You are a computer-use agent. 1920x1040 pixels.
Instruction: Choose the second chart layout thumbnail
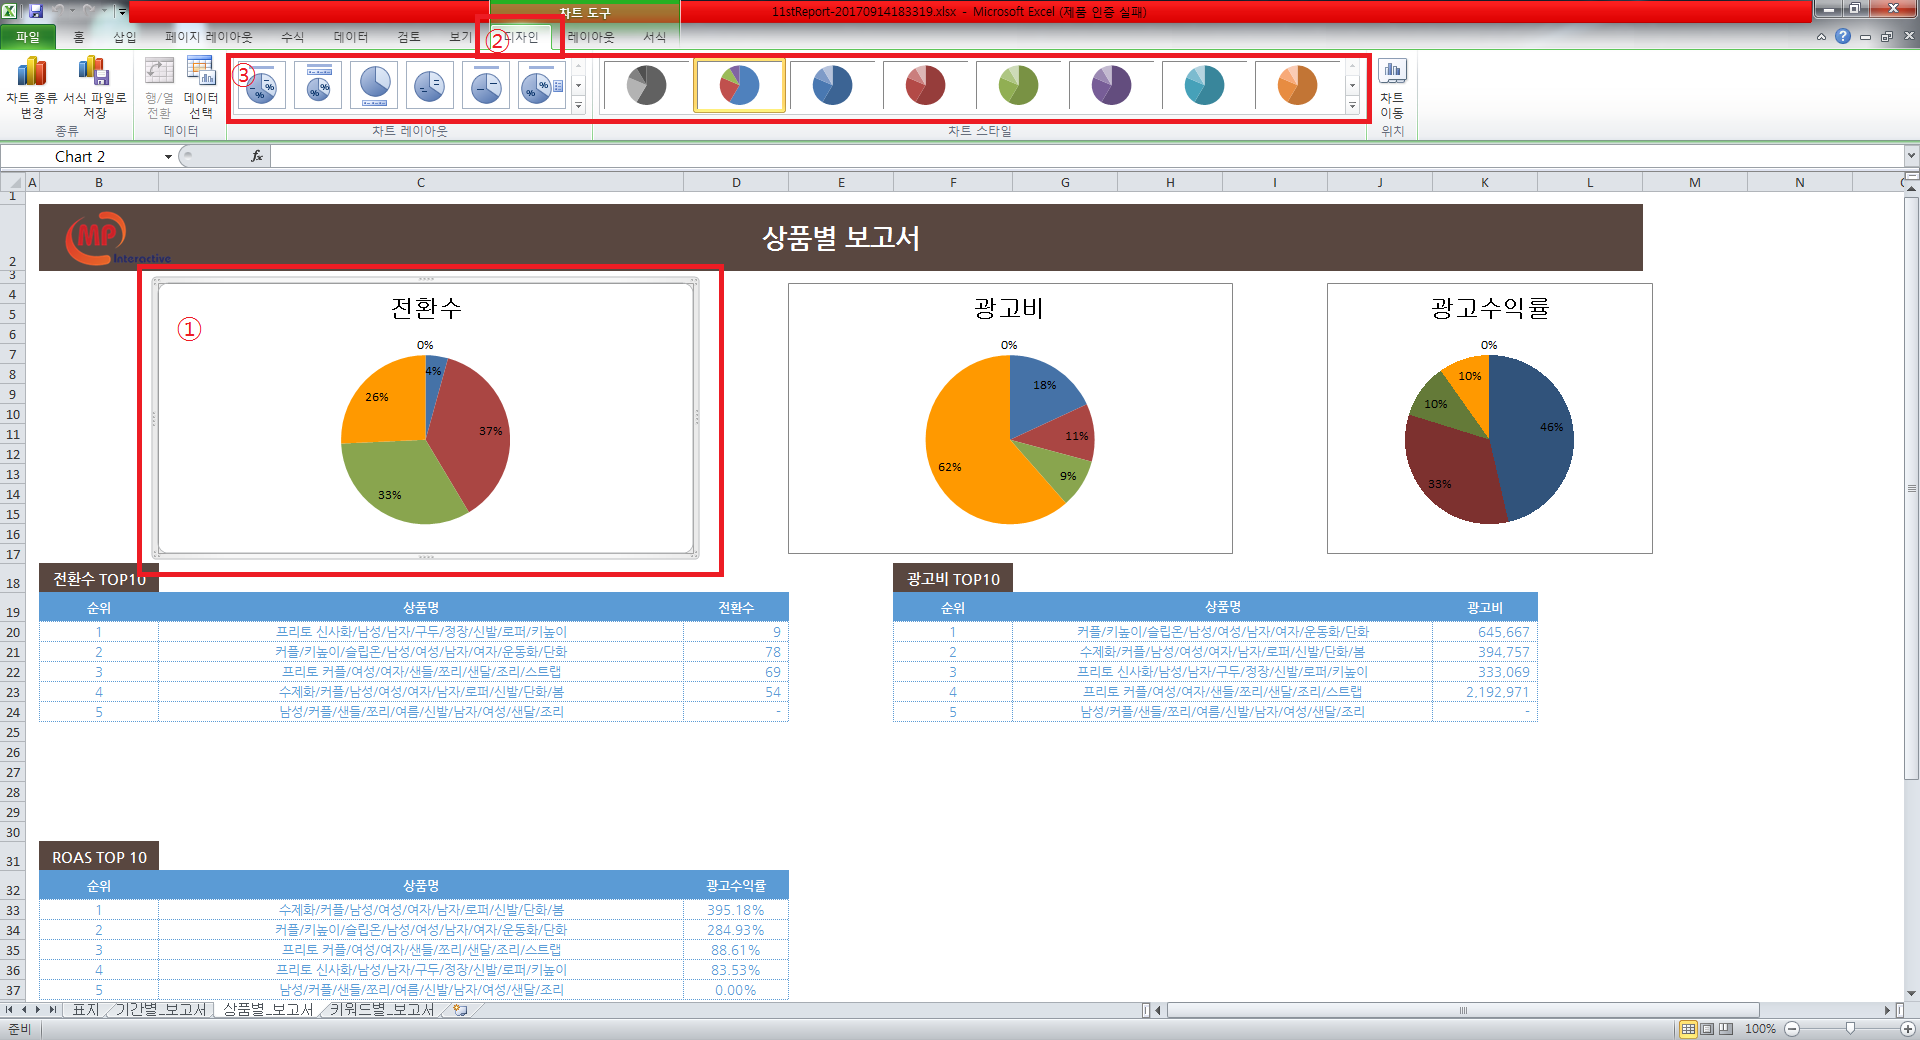[x=318, y=85]
